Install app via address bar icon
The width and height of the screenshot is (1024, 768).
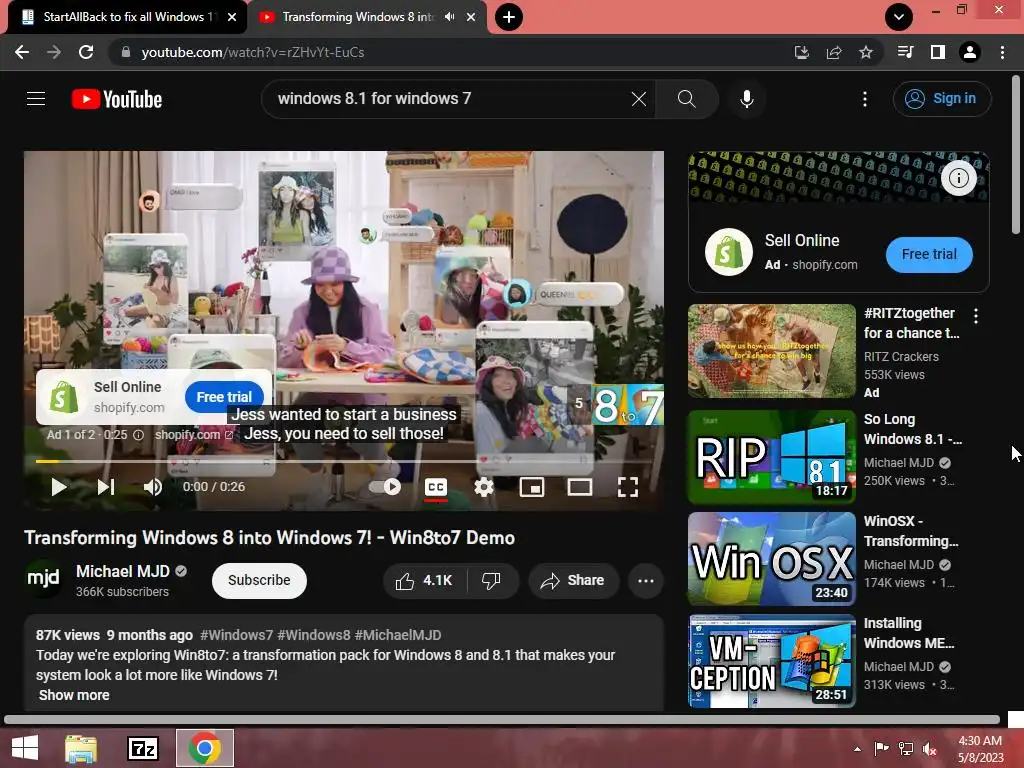pos(801,52)
